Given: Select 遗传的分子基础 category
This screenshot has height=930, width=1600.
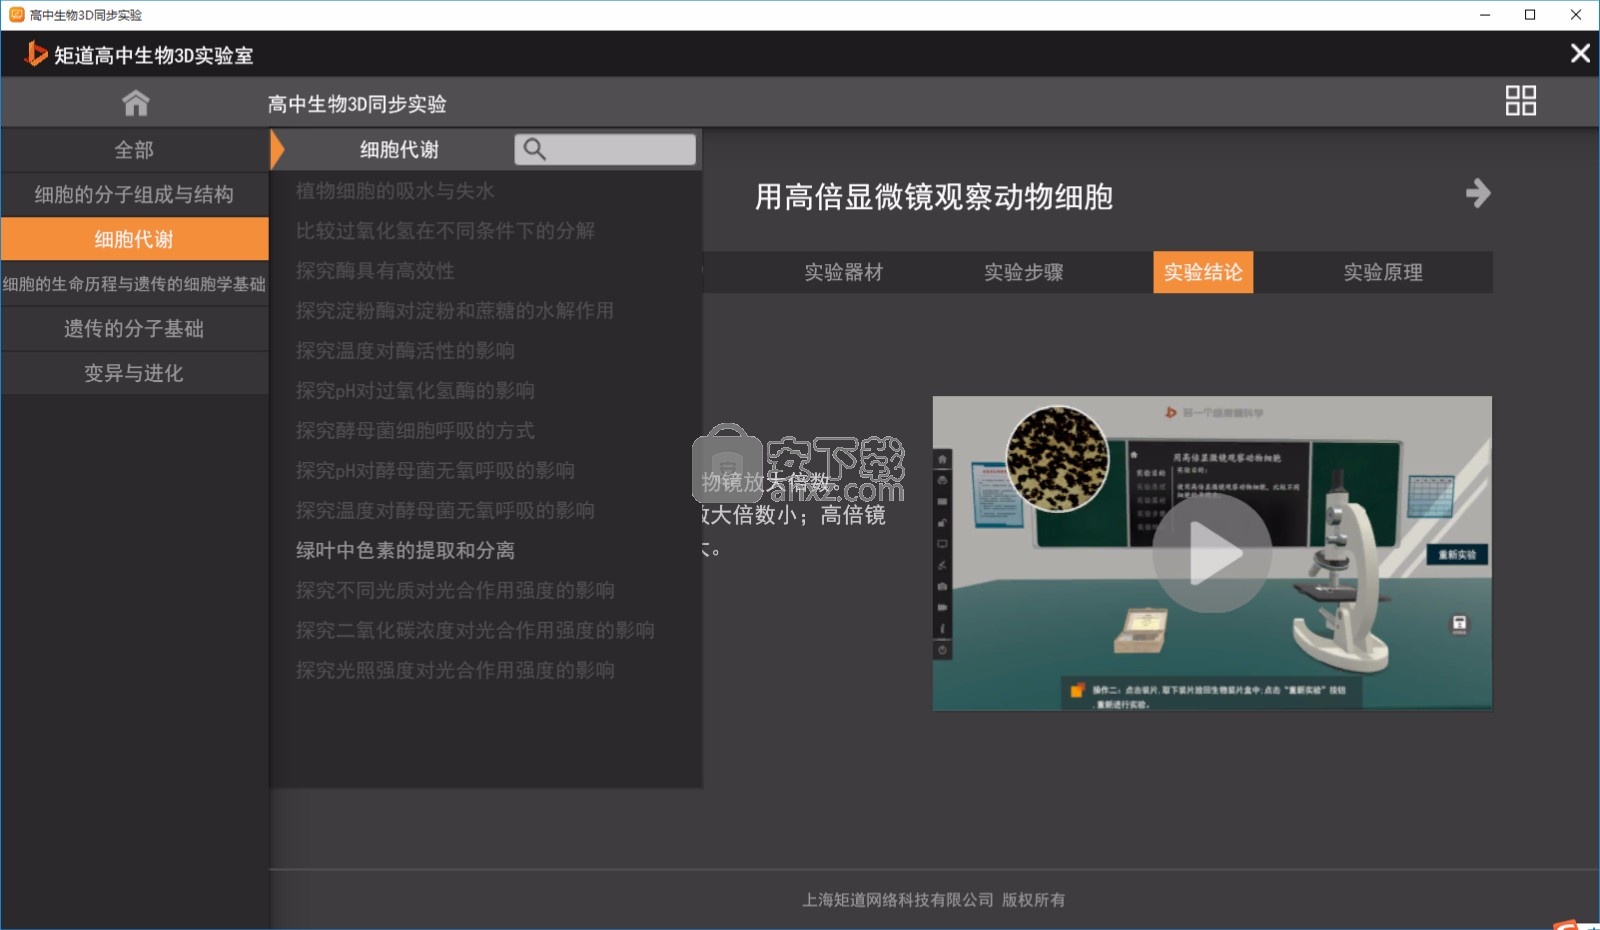Looking at the screenshot, I should click(x=134, y=329).
